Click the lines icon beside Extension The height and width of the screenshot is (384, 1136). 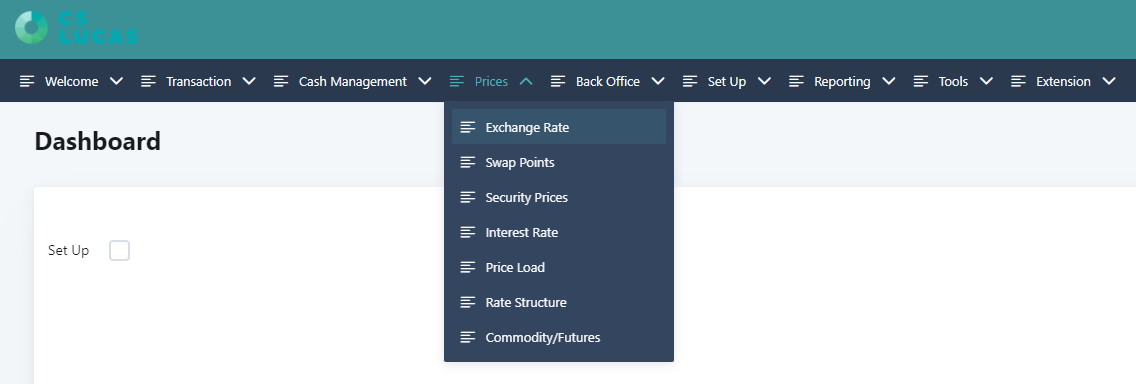(x=1019, y=81)
